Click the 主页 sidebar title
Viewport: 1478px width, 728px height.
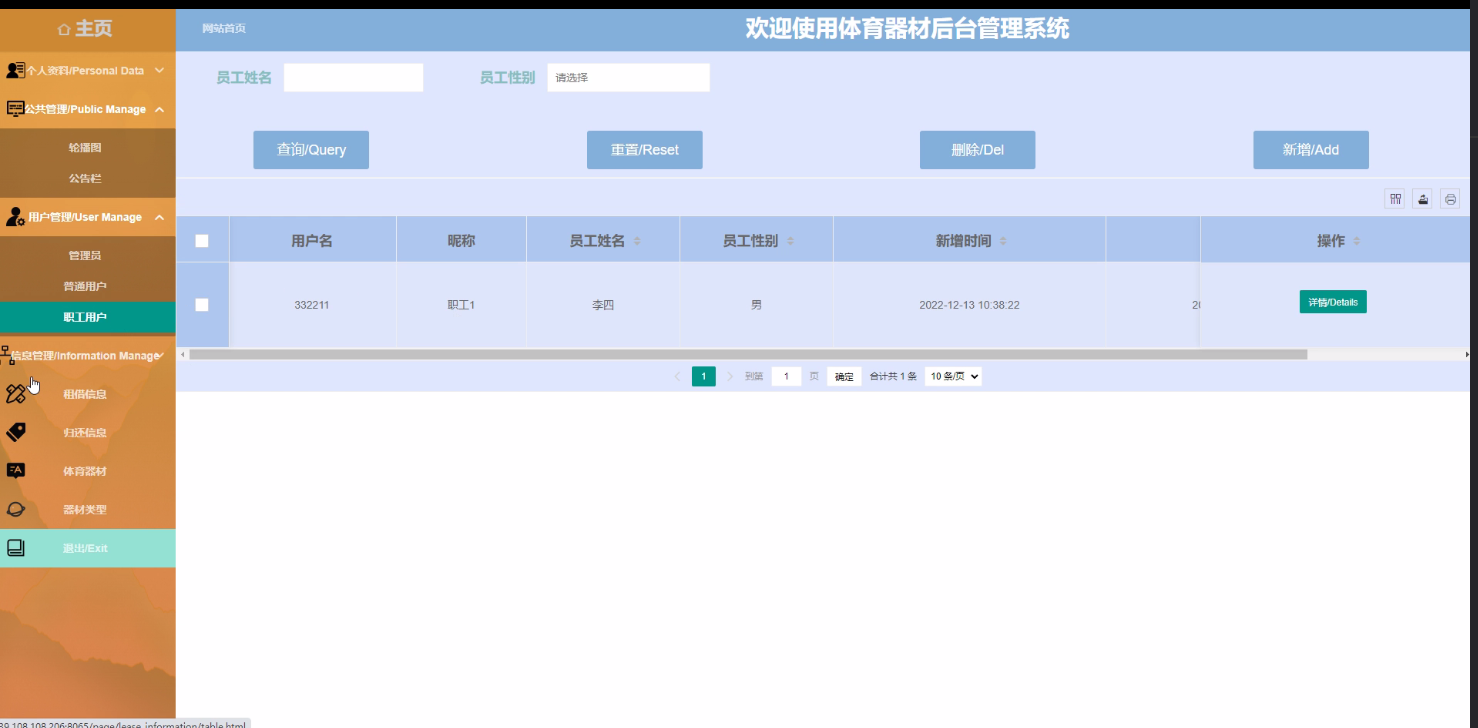click(x=93, y=30)
